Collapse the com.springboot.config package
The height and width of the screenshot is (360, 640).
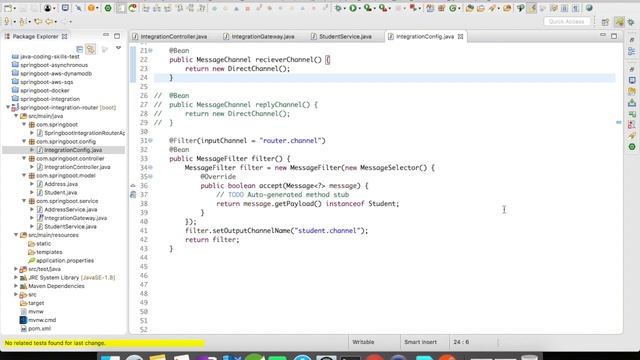[24, 141]
